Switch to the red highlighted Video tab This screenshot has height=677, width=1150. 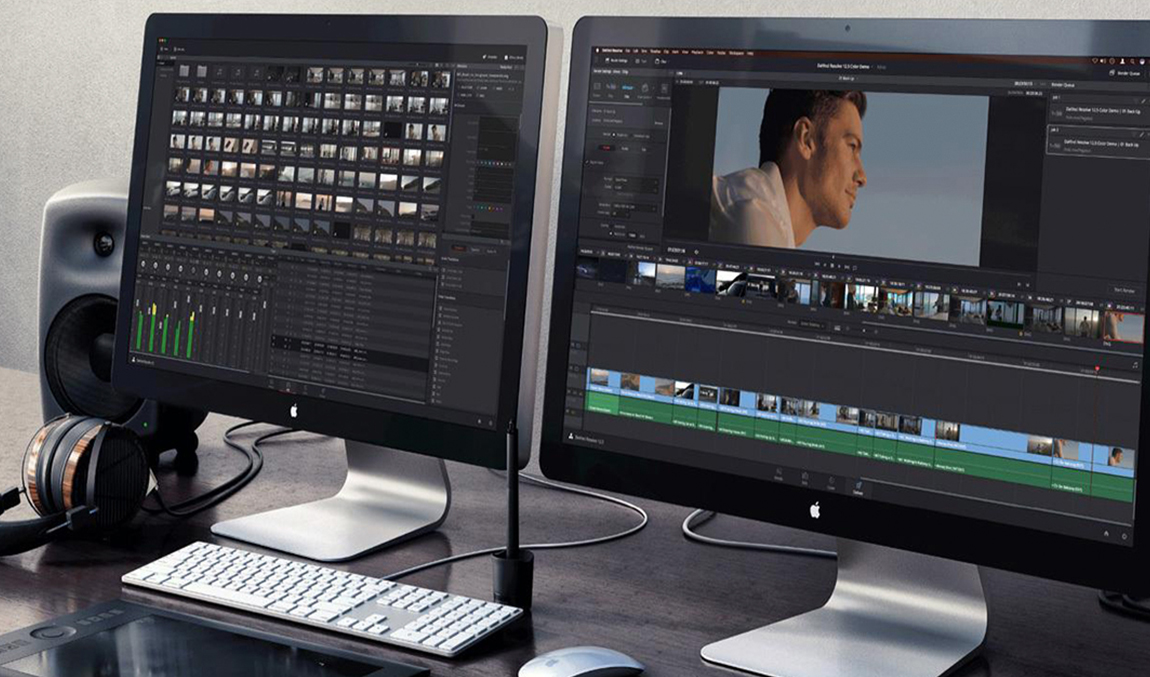coord(606,147)
